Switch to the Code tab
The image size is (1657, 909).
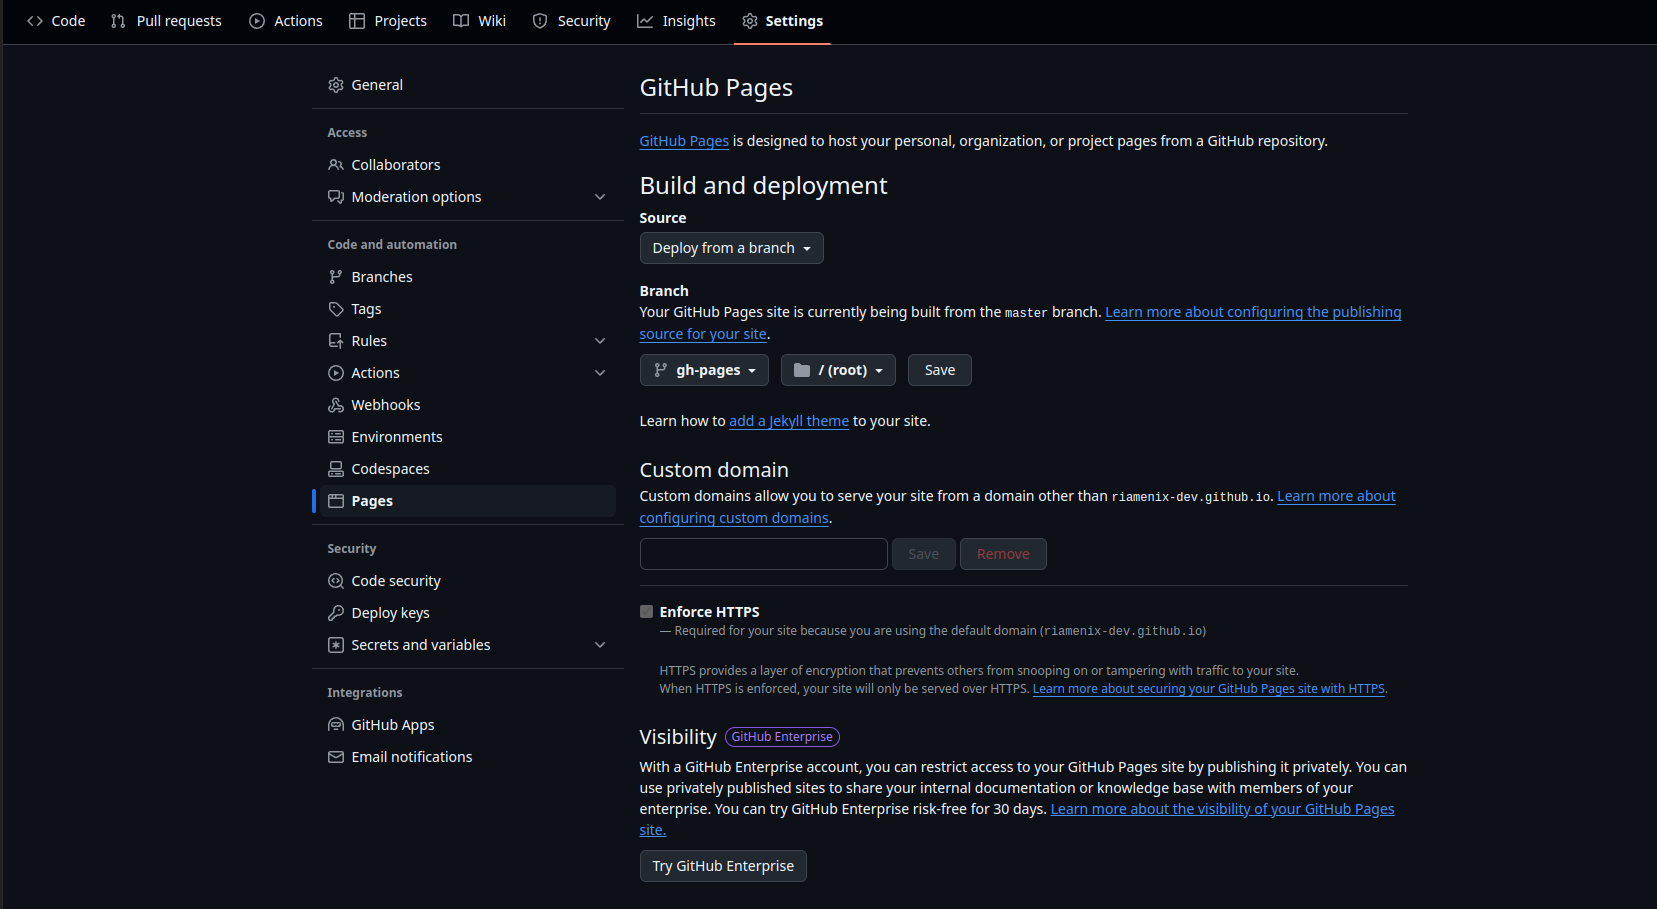(x=56, y=21)
